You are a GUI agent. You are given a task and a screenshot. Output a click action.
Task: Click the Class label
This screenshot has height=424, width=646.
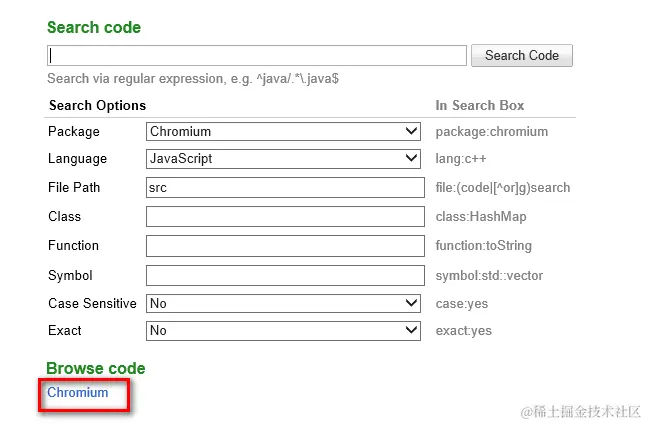pyautogui.click(x=64, y=217)
